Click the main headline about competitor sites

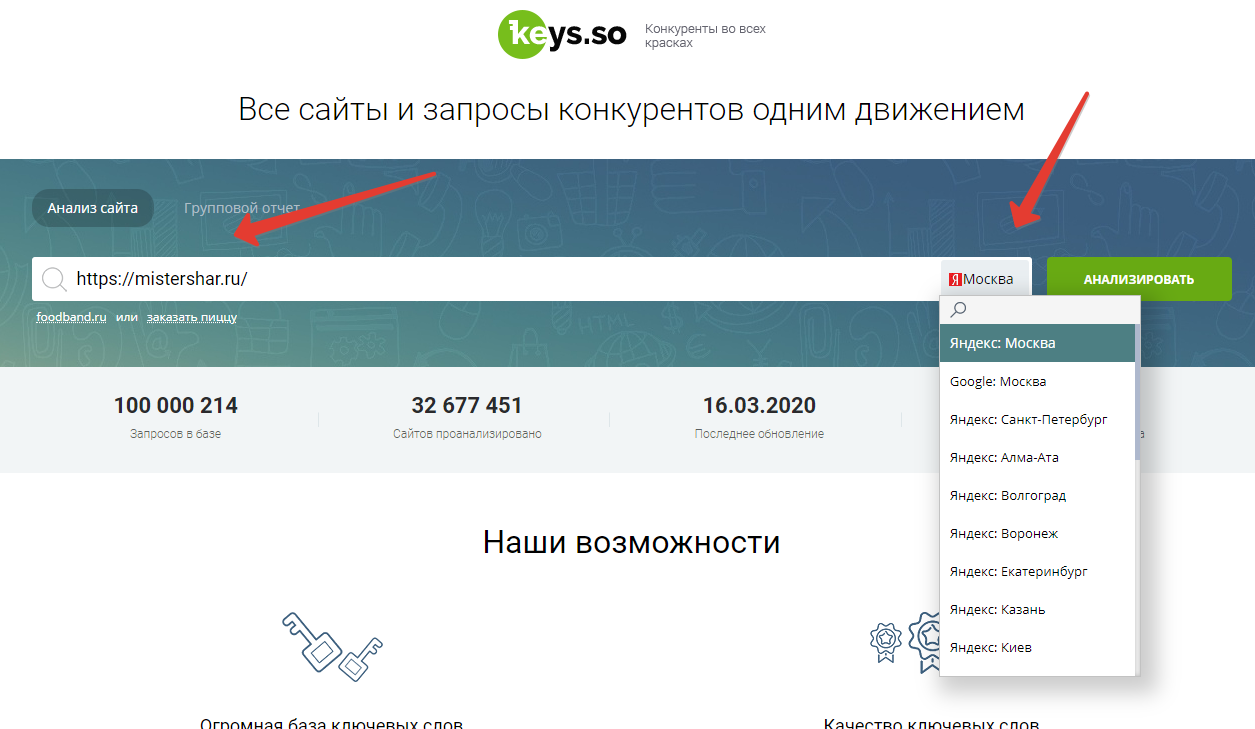(631, 109)
